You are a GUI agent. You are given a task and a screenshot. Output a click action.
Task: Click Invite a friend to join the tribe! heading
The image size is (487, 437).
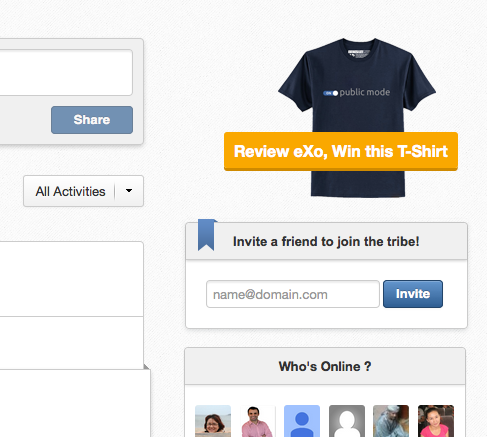tap(326, 241)
